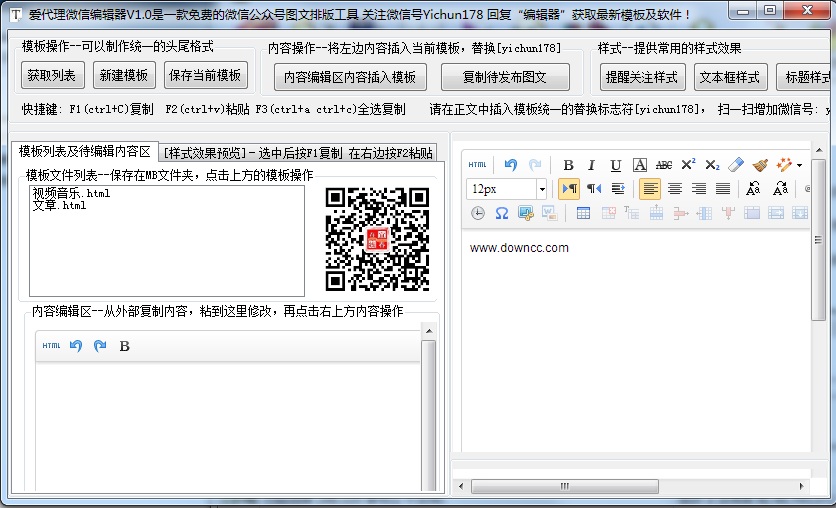Click HTML source icon in right editor
Viewport: 836px width, 508px height.
[477, 165]
